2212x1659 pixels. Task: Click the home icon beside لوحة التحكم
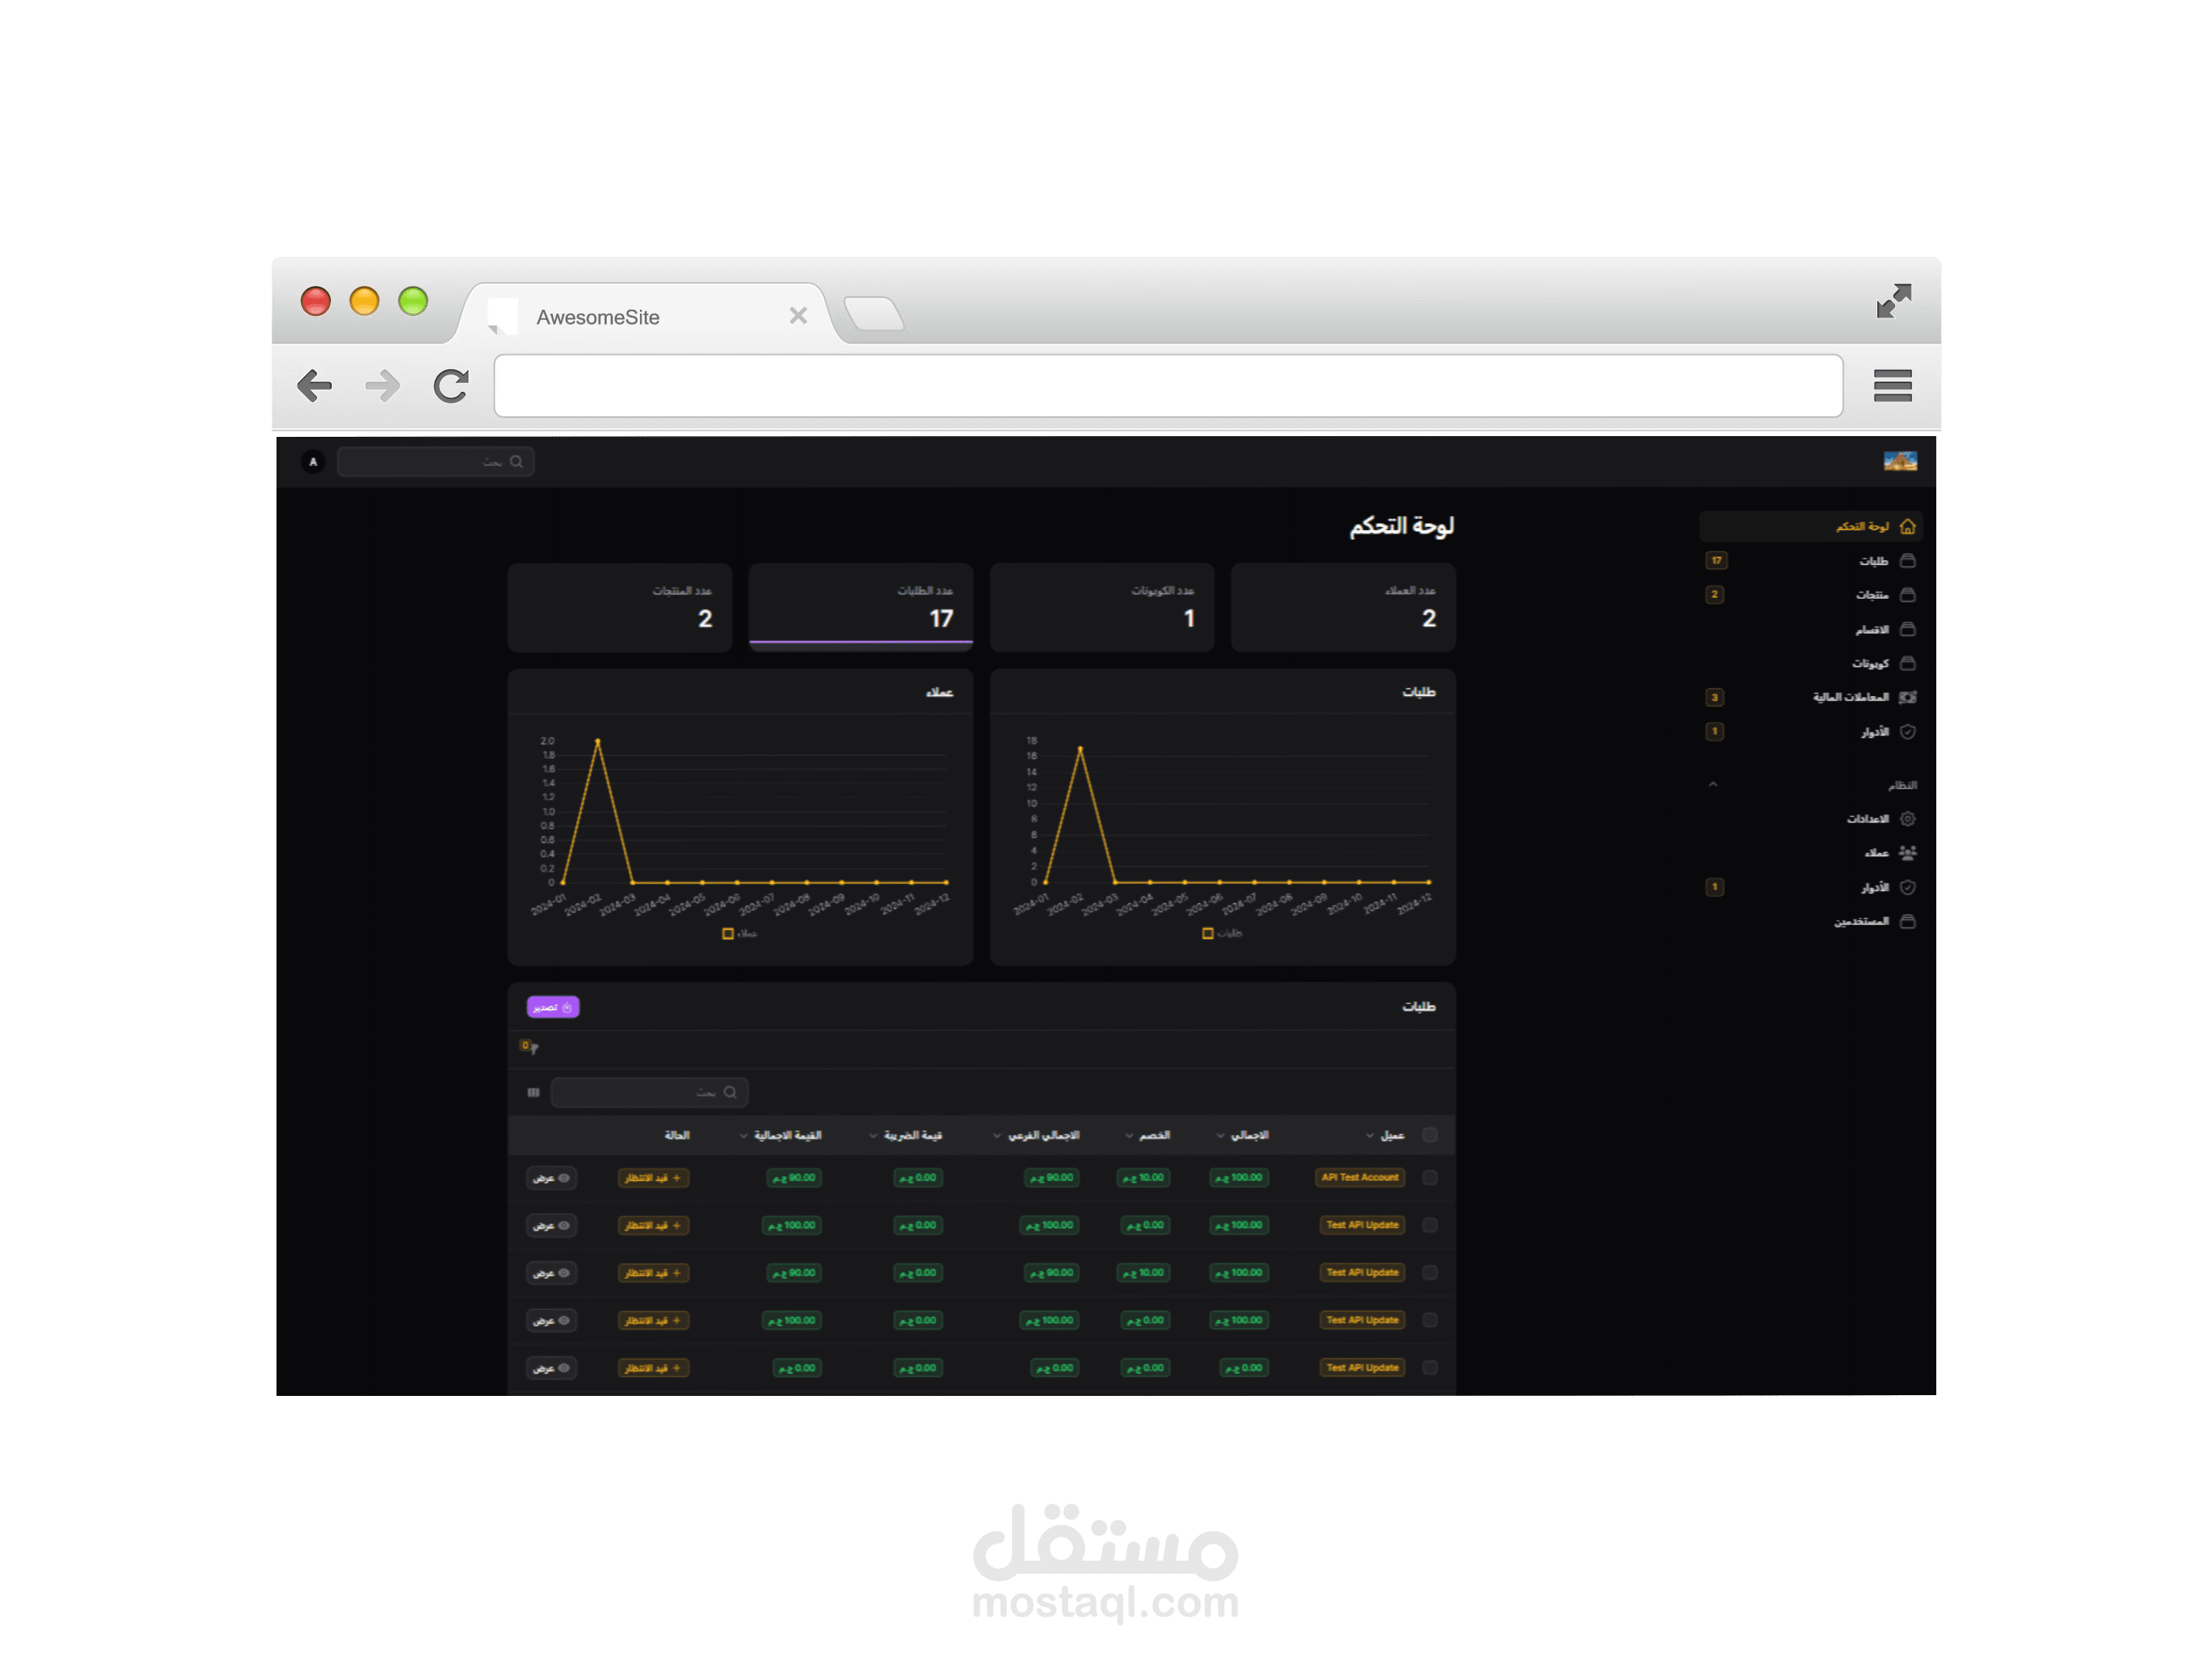(1907, 527)
